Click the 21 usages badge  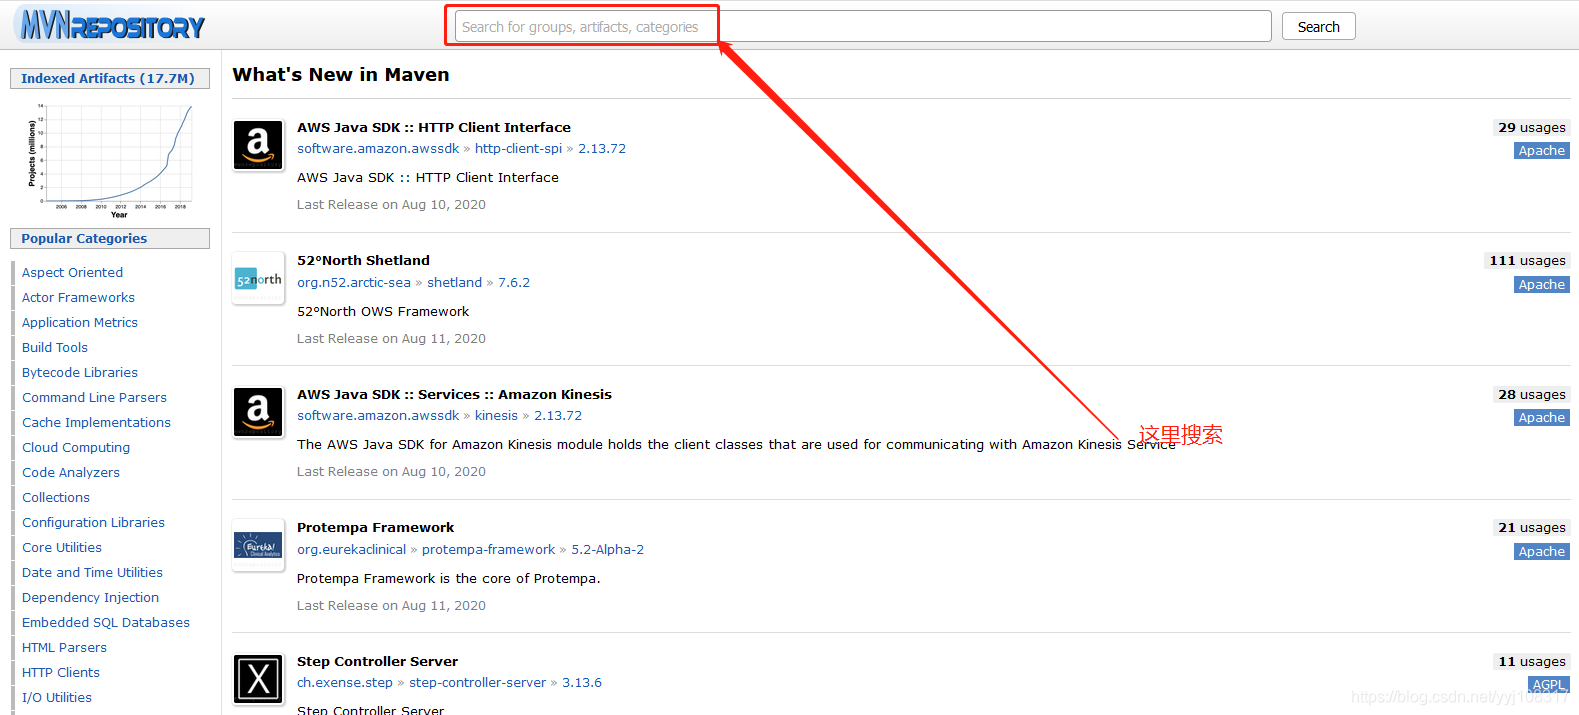tap(1531, 527)
